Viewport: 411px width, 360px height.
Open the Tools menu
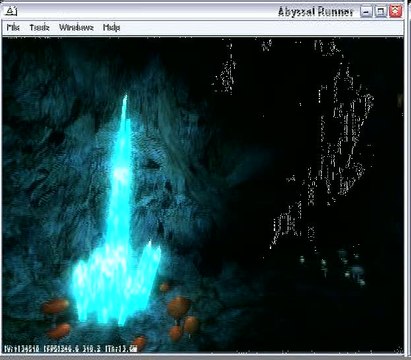coord(39,27)
